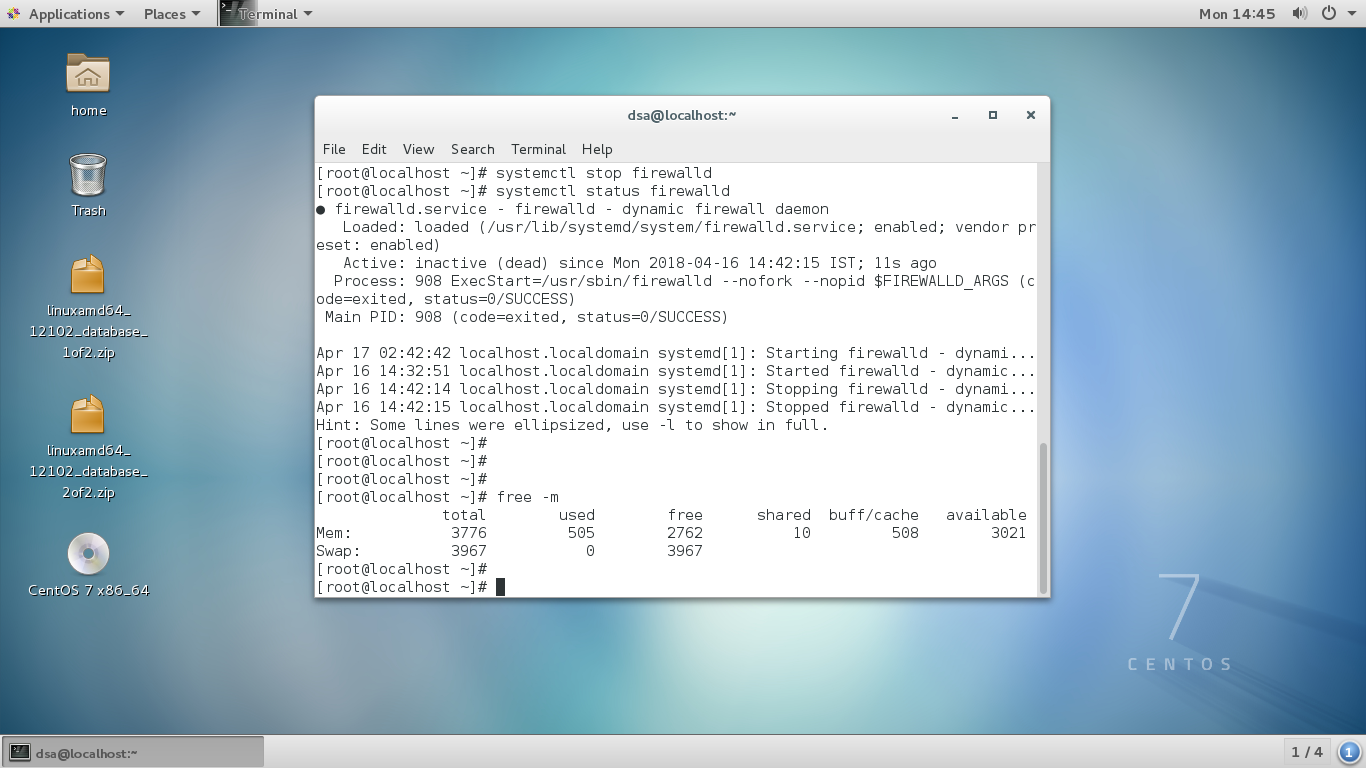Click the 'buff/cache' column header
Viewport: 1366px width, 768px height.
[x=873, y=515]
